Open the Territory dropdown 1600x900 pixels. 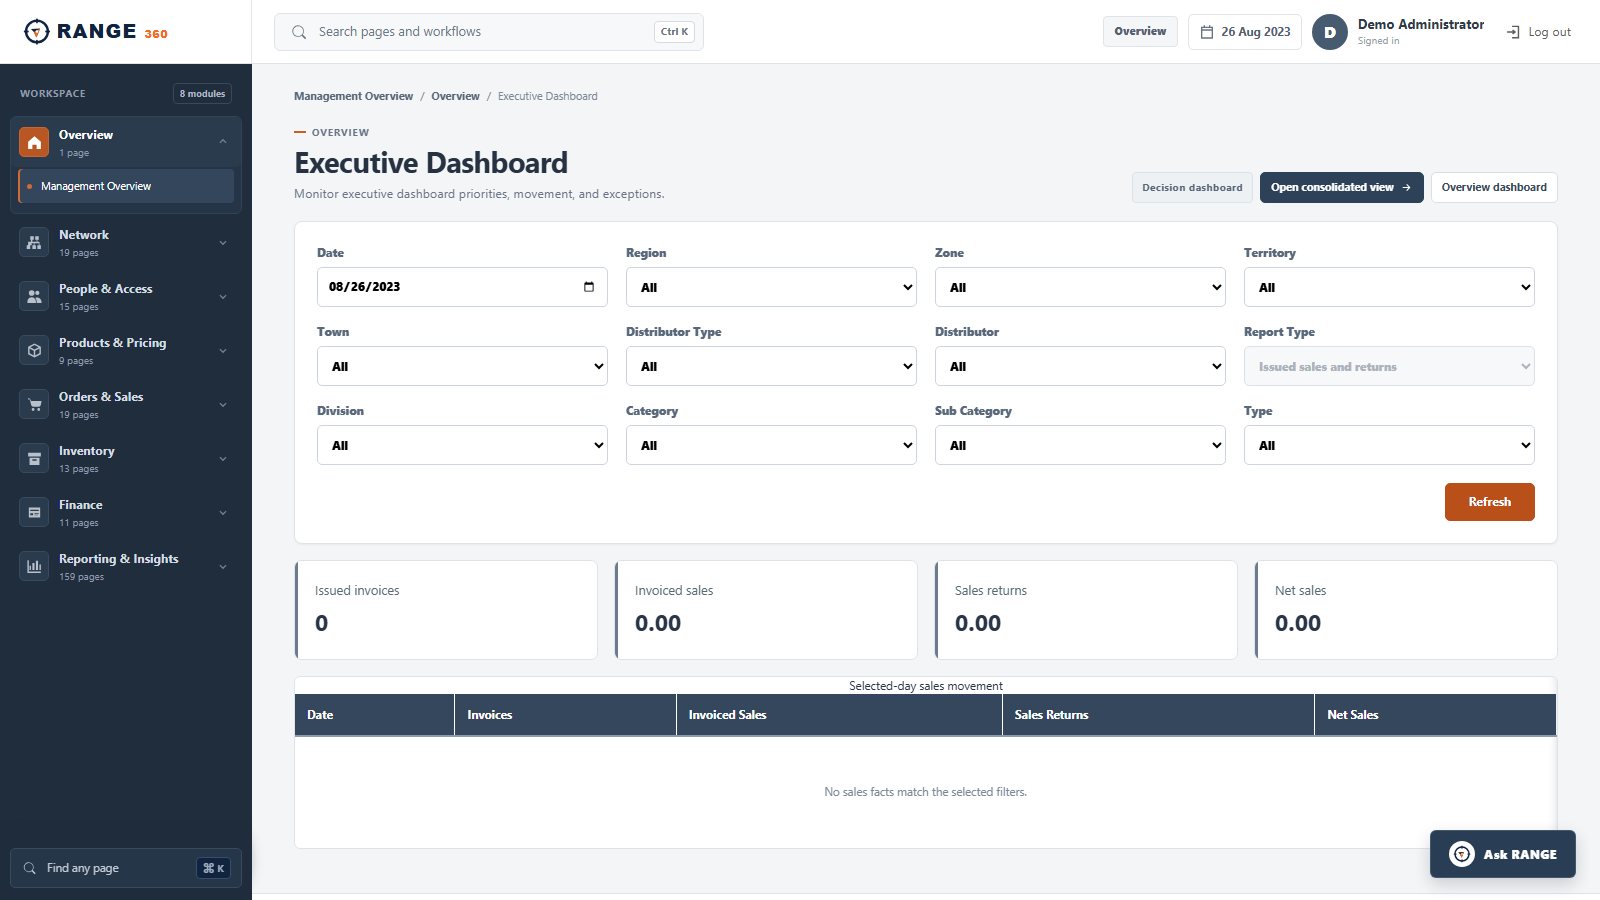pos(1389,287)
